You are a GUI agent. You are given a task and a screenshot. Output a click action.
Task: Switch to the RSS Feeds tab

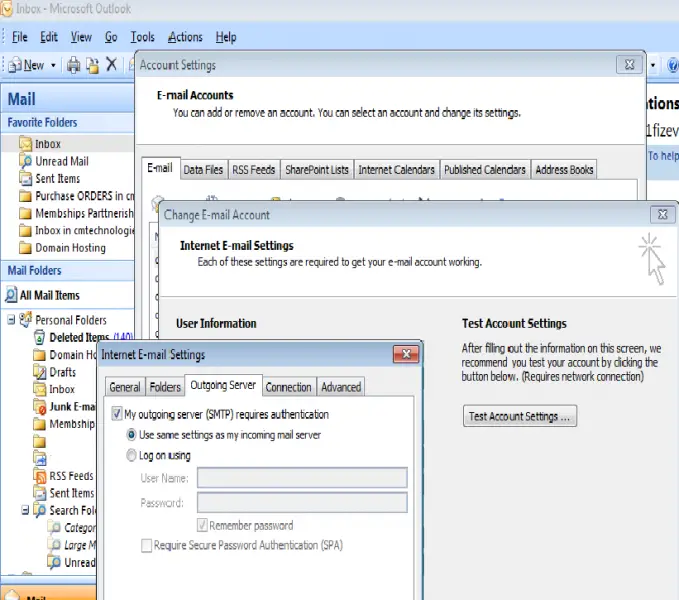253,170
